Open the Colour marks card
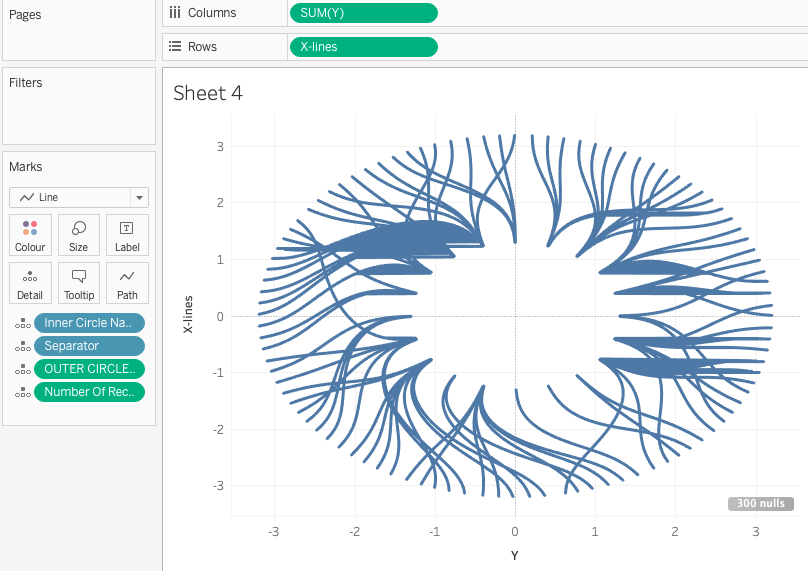Screen dimensions: 808x571 [x=30, y=235]
